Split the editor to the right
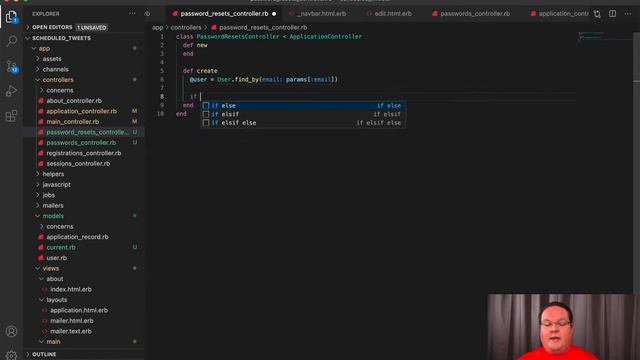 pyautogui.click(x=613, y=13)
